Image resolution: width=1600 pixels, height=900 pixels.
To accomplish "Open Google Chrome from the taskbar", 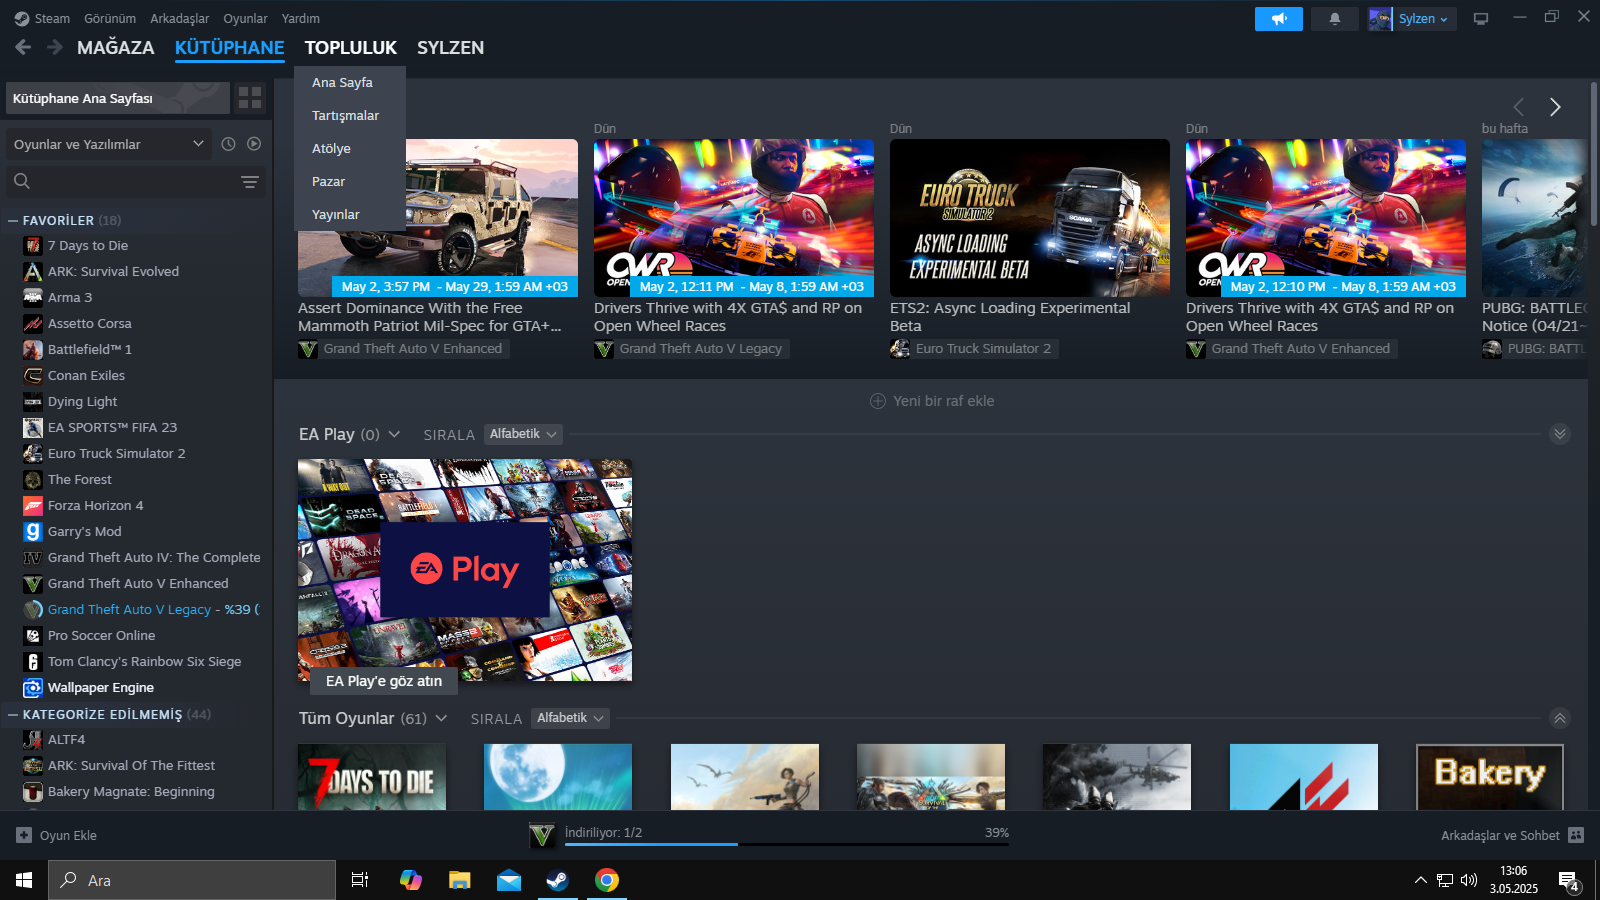I will (607, 880).
